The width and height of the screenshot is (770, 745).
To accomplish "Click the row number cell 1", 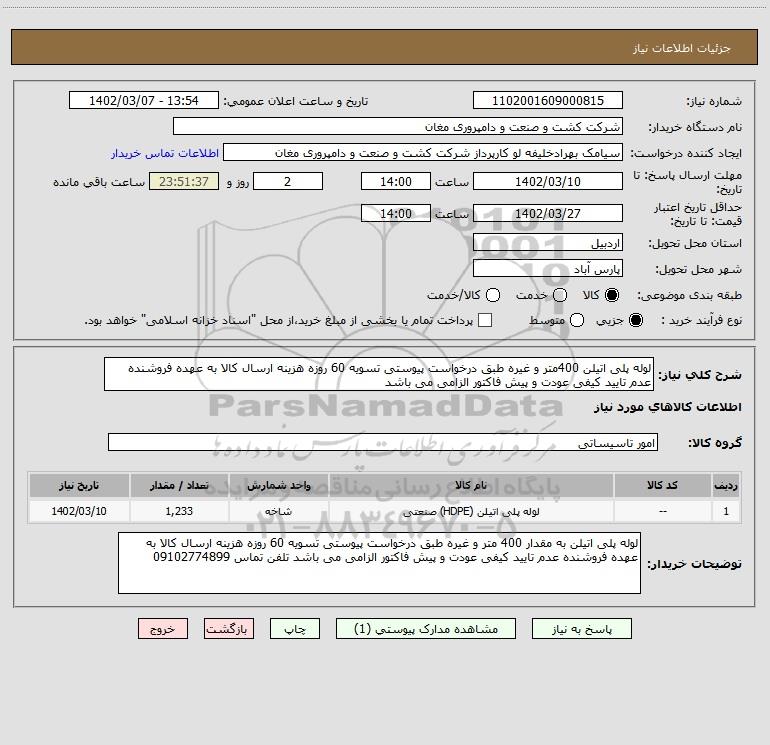I will click(x=726, y=511).
